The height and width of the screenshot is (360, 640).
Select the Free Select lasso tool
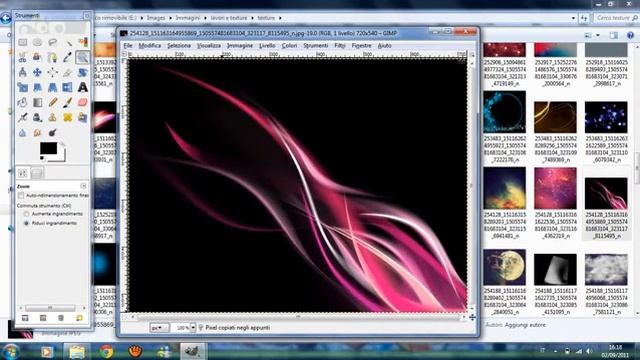click(52, 42)
